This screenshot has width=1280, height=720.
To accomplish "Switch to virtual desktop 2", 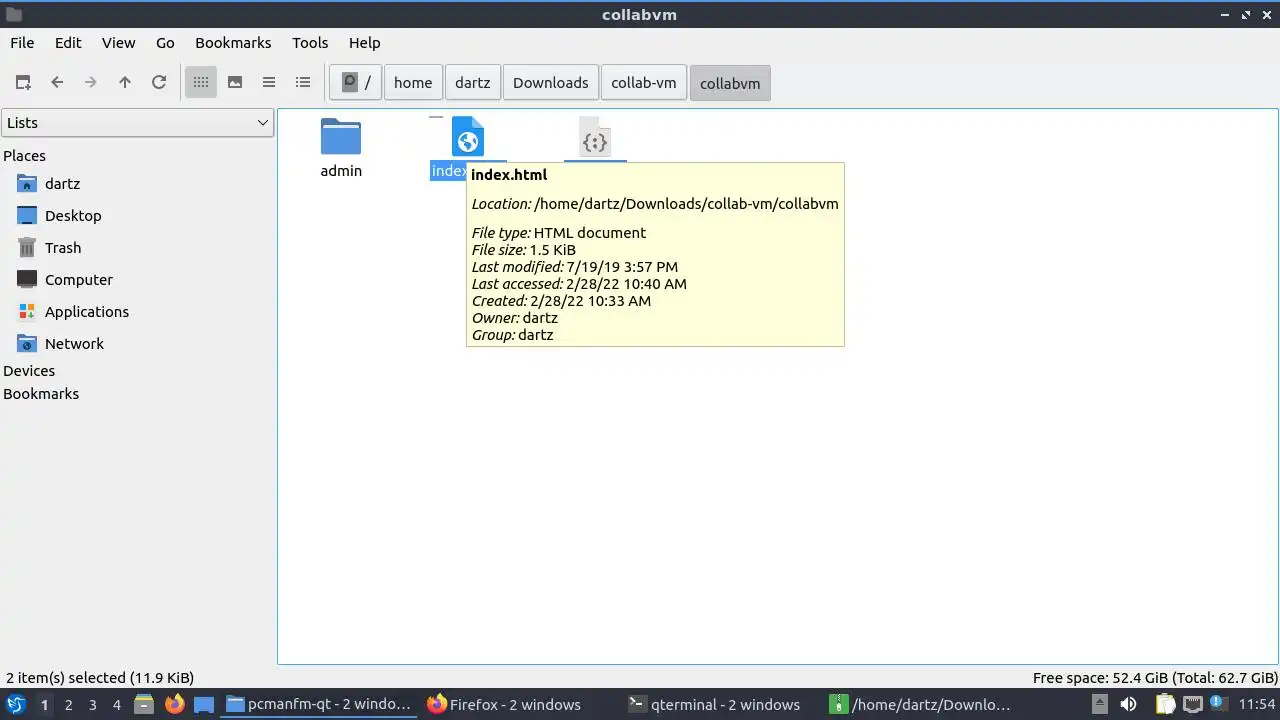I will point(68,705).
